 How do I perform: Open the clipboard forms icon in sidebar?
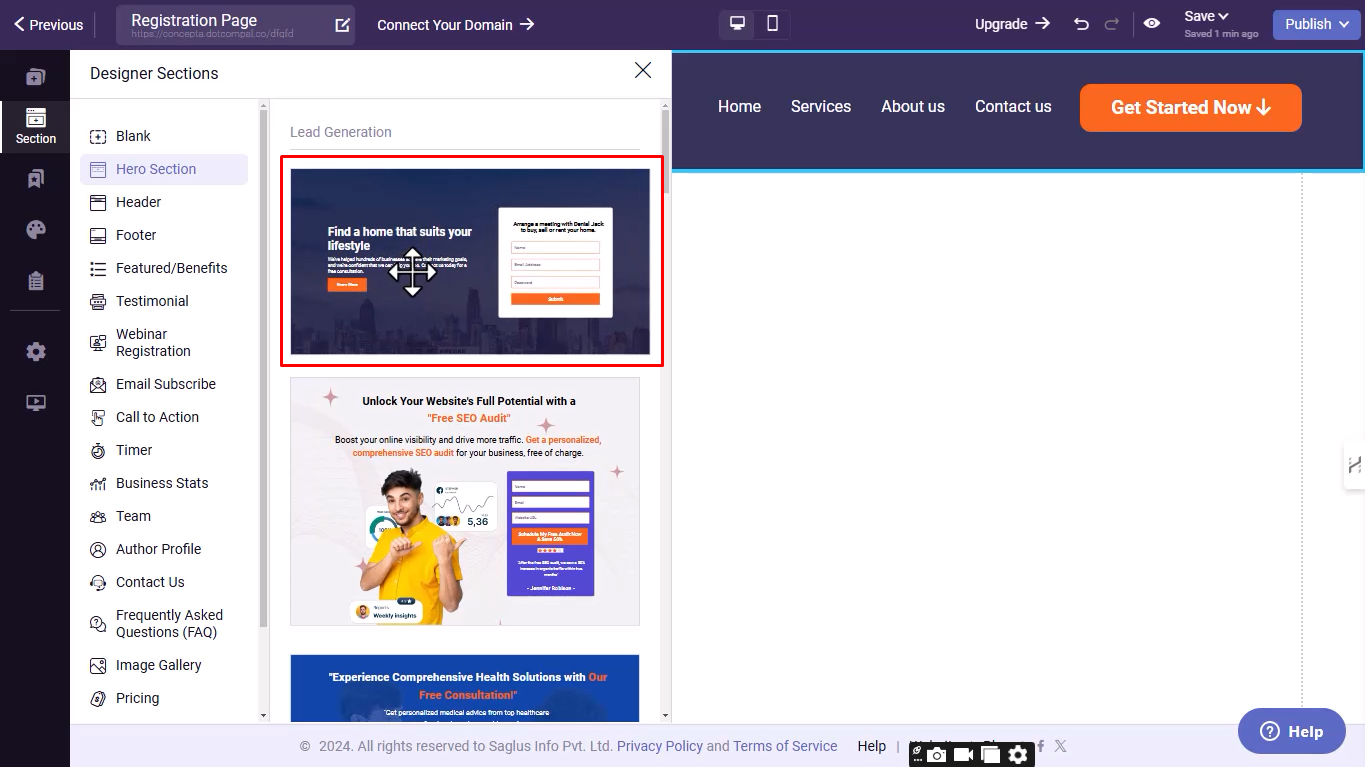click(35, 281)
